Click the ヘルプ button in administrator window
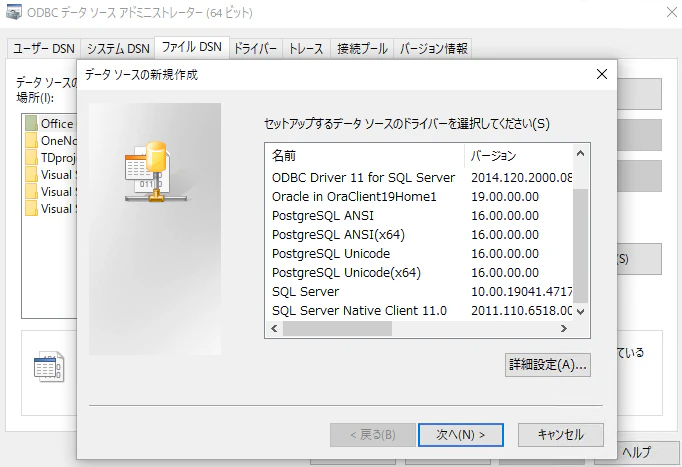Viewport: 682px width, 467px height. click(636, 452)
